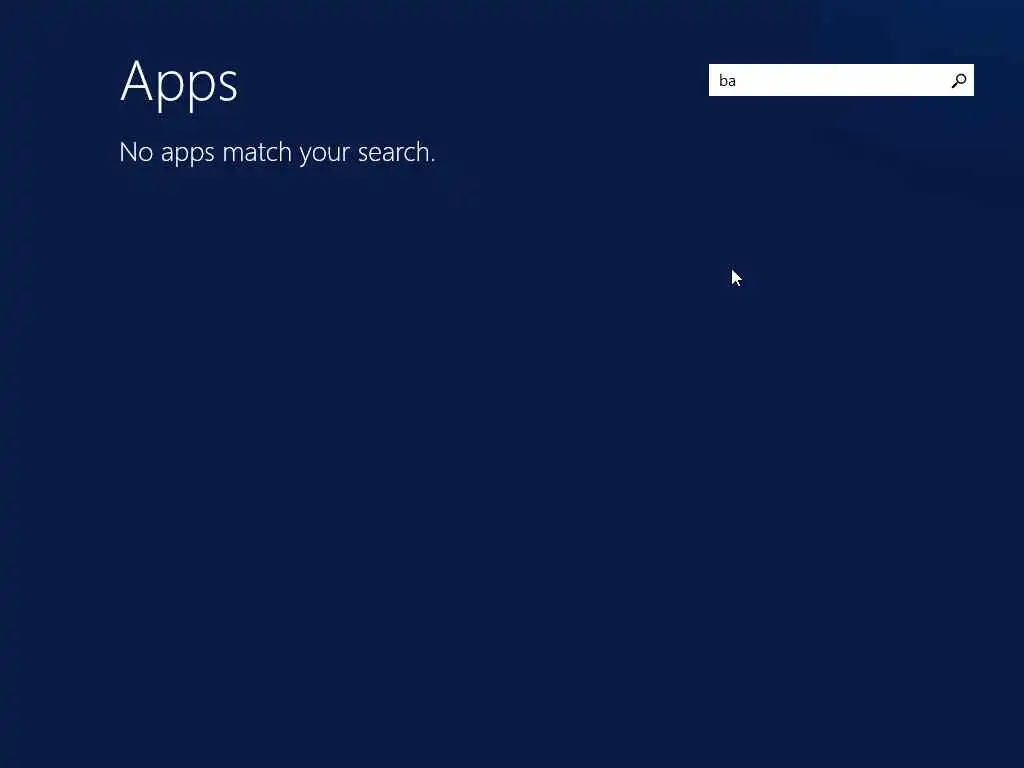Click the large 'Apps' title text
Screen dimensions: 1024x768
pos(179,83)
